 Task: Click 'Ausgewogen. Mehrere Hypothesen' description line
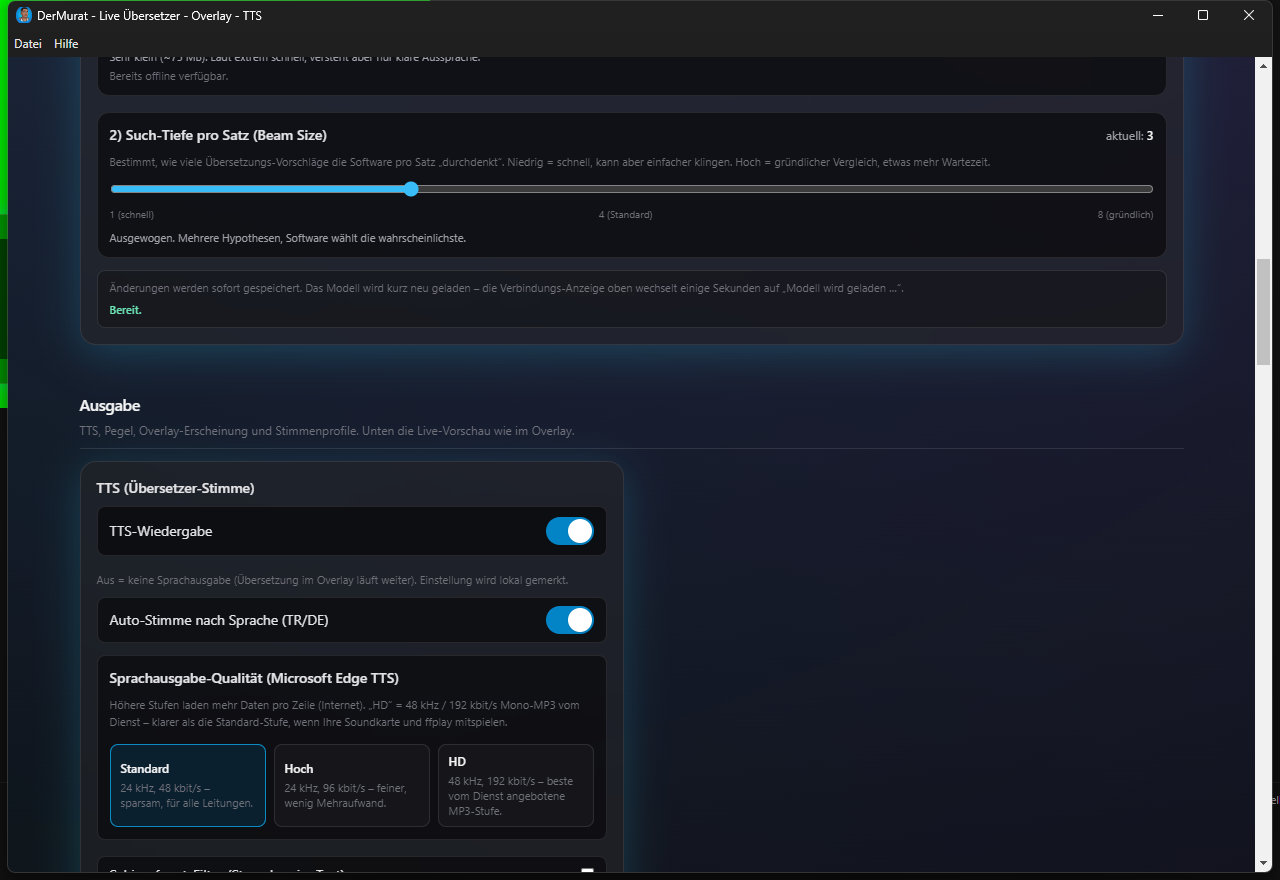[288, 238]
